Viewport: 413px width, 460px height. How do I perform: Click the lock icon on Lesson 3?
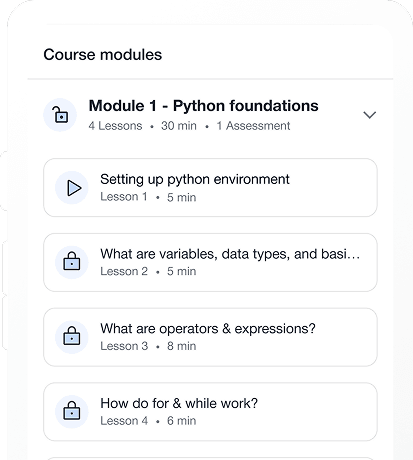72,337
